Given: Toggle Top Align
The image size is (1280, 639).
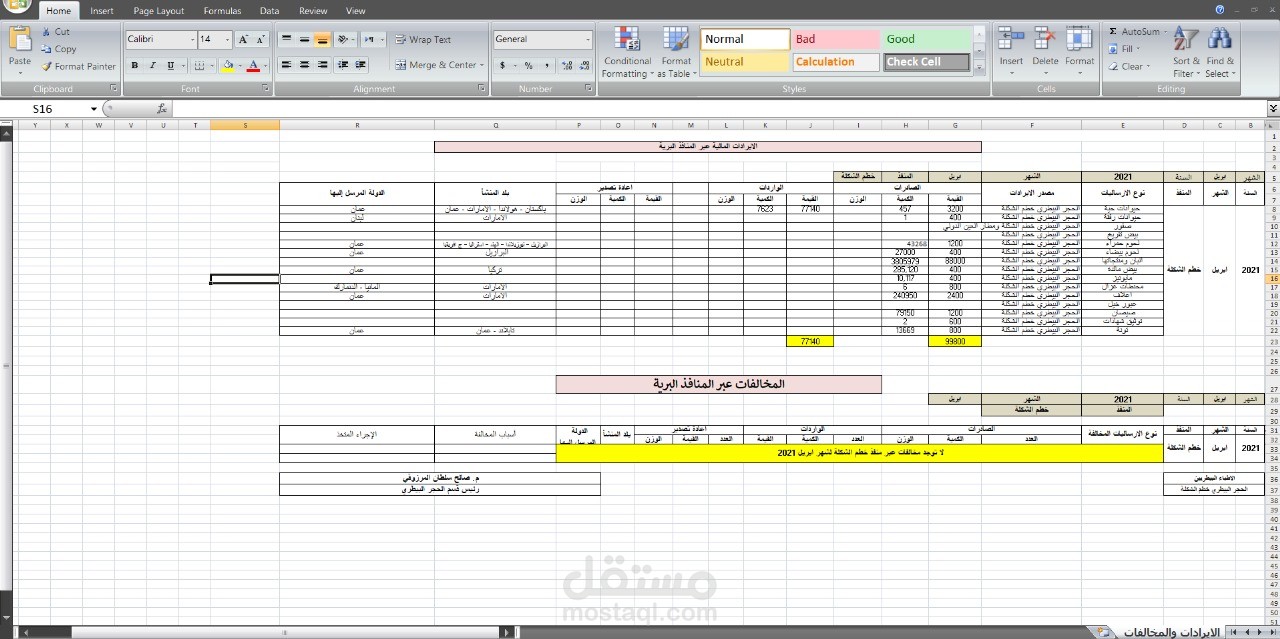Looking at the screenshot, I should point(286,40).
